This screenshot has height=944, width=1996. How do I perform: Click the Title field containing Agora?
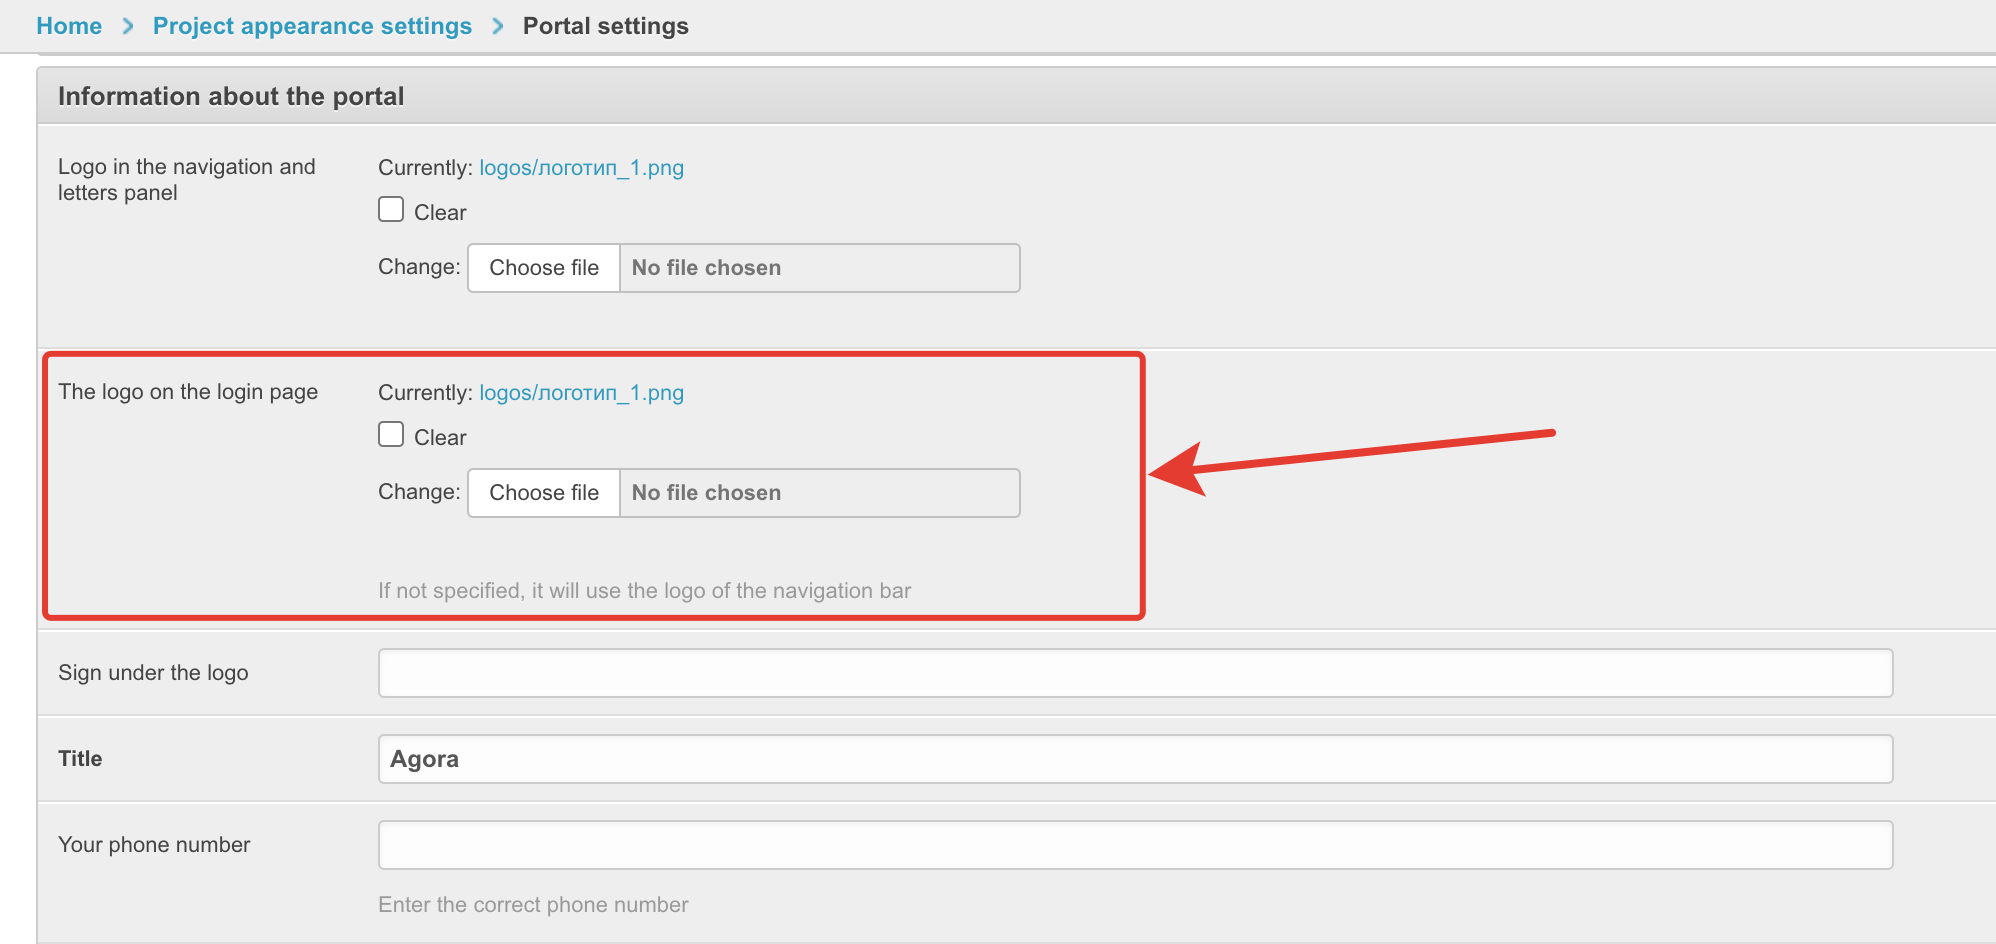pyautogui.click(x=1135, y=759)
